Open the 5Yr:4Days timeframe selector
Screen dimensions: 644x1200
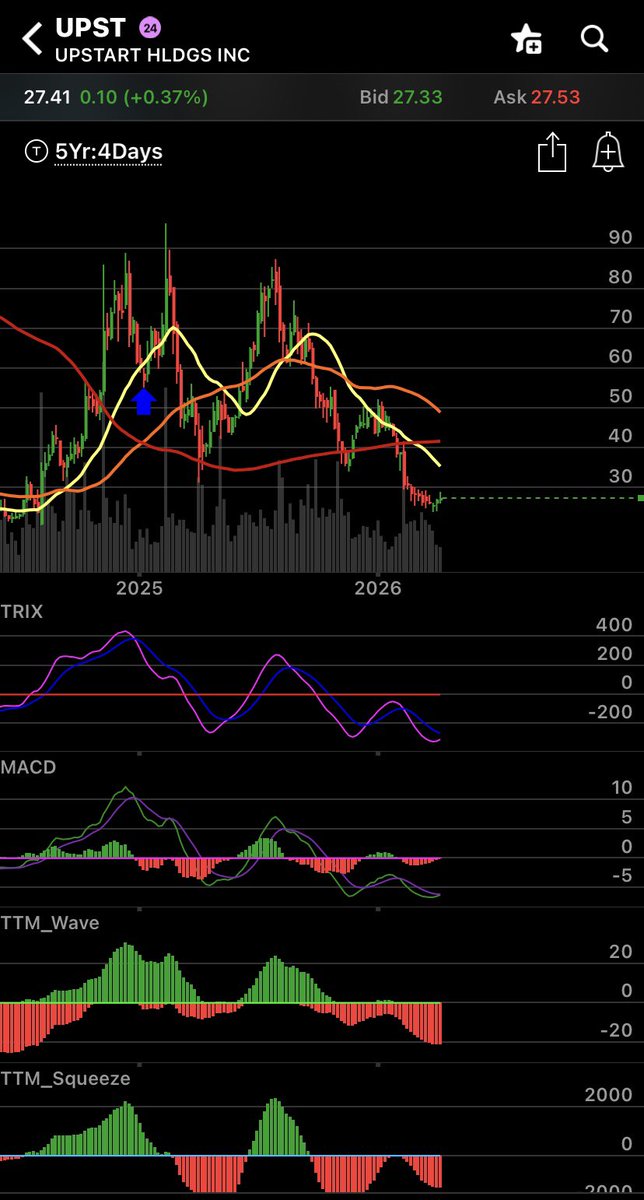(x=108, y=152)
